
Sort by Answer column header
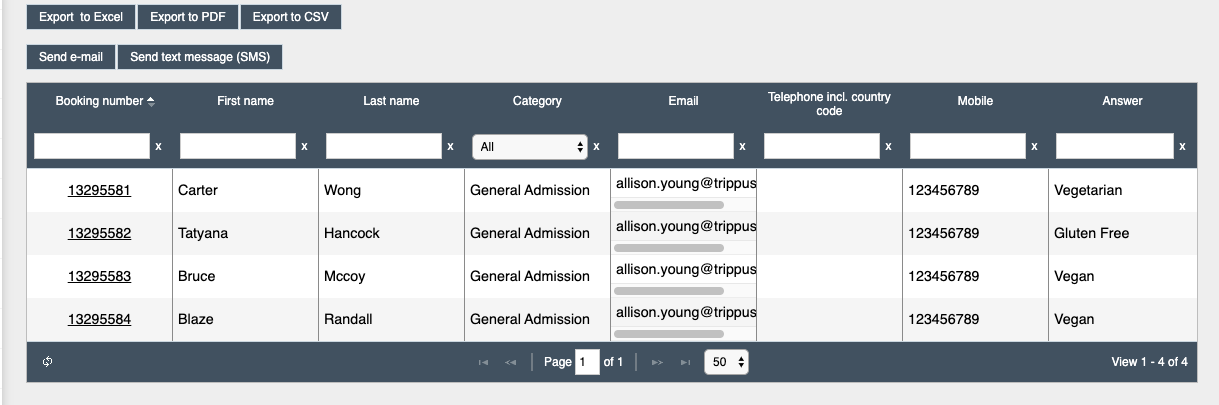pos(1122,101)
